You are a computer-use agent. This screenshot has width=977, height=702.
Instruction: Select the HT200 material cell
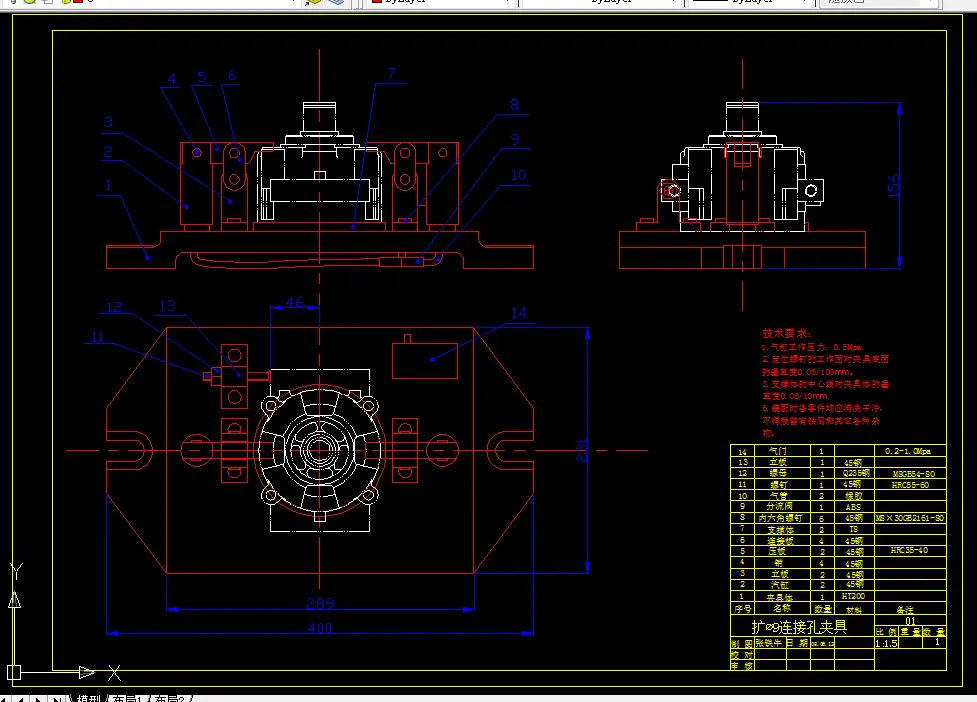(853, 596)
